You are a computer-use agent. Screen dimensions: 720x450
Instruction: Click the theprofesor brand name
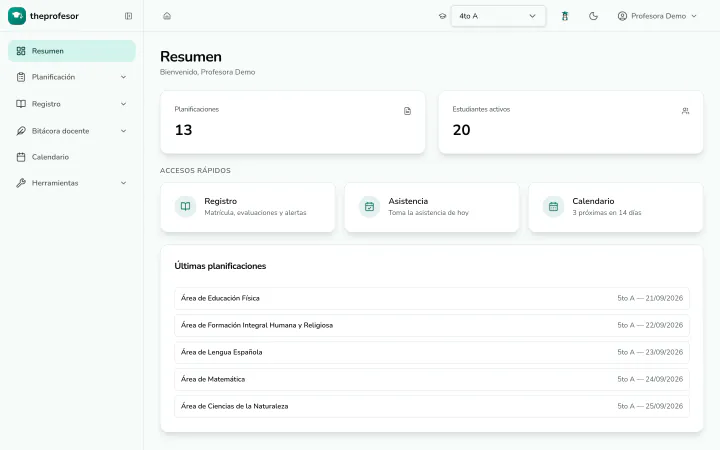54,16
